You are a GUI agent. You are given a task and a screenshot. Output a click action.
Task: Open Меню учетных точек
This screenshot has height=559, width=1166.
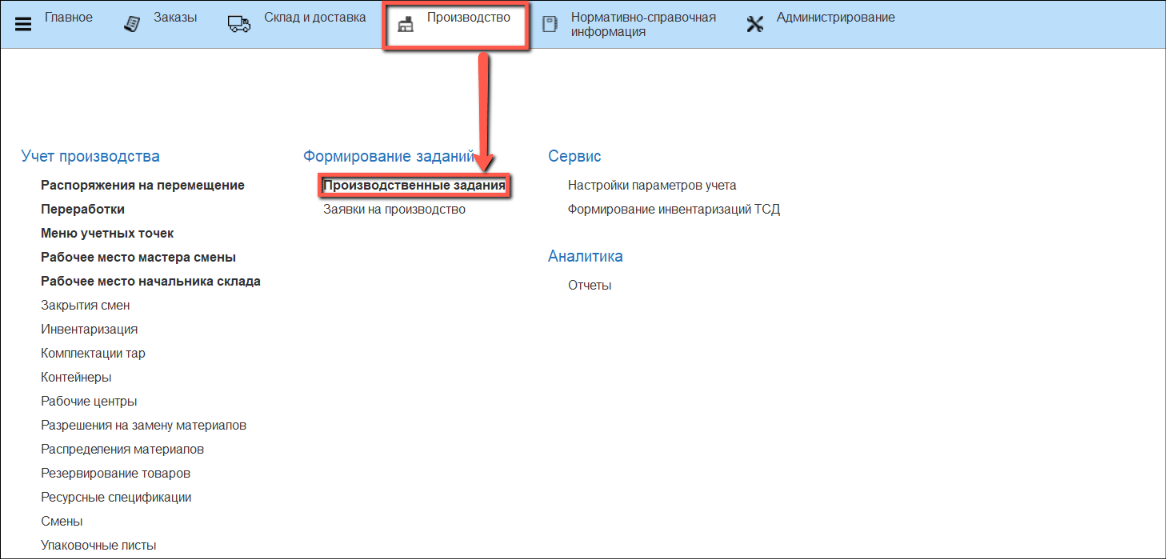coord(107,234)
